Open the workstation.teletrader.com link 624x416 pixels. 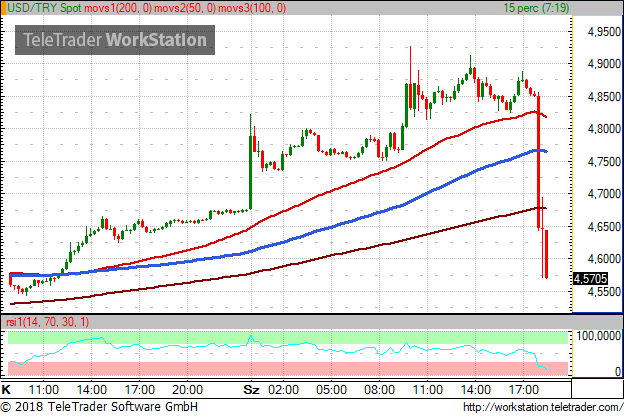click(543, 407)
